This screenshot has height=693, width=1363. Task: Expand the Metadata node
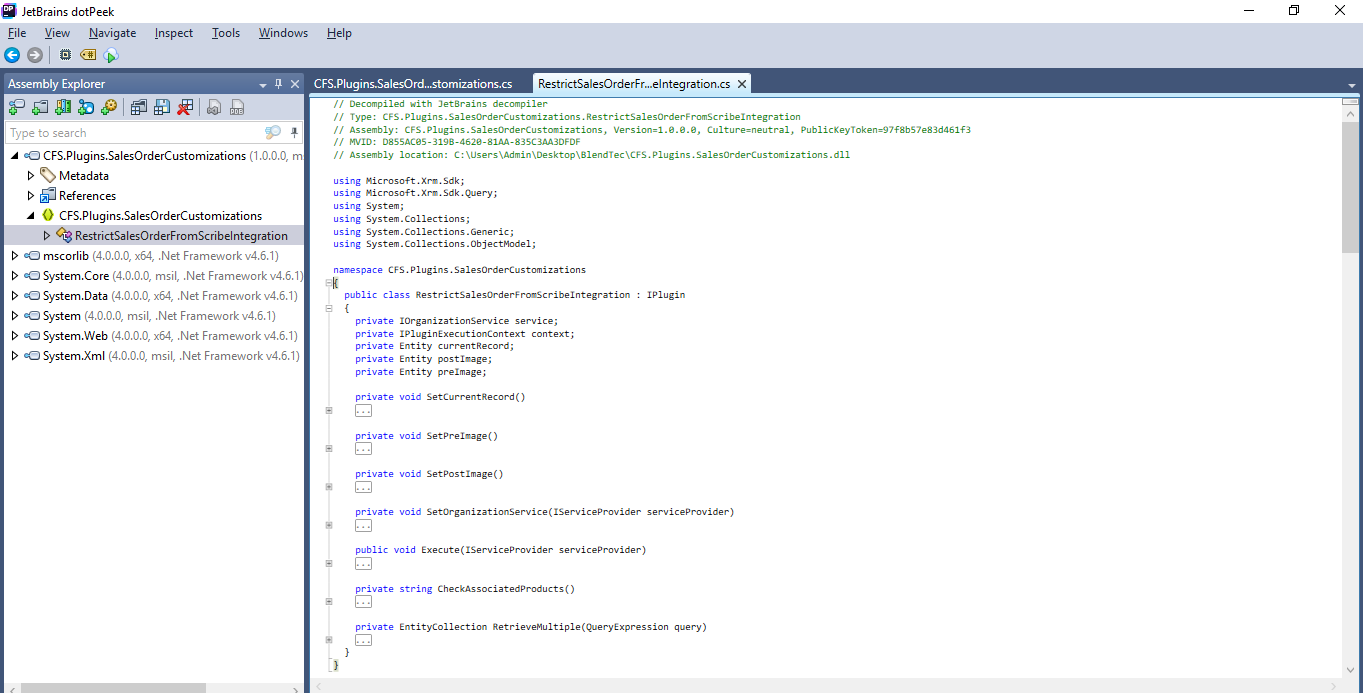(31, 176)
